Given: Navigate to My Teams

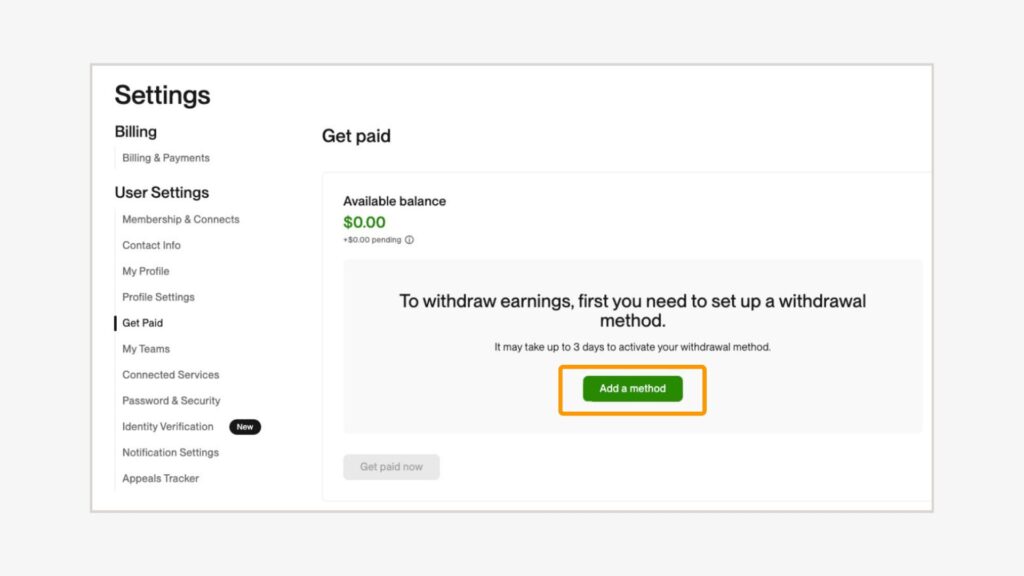Looking at the screenshot, I should click(x=146, y=350).
